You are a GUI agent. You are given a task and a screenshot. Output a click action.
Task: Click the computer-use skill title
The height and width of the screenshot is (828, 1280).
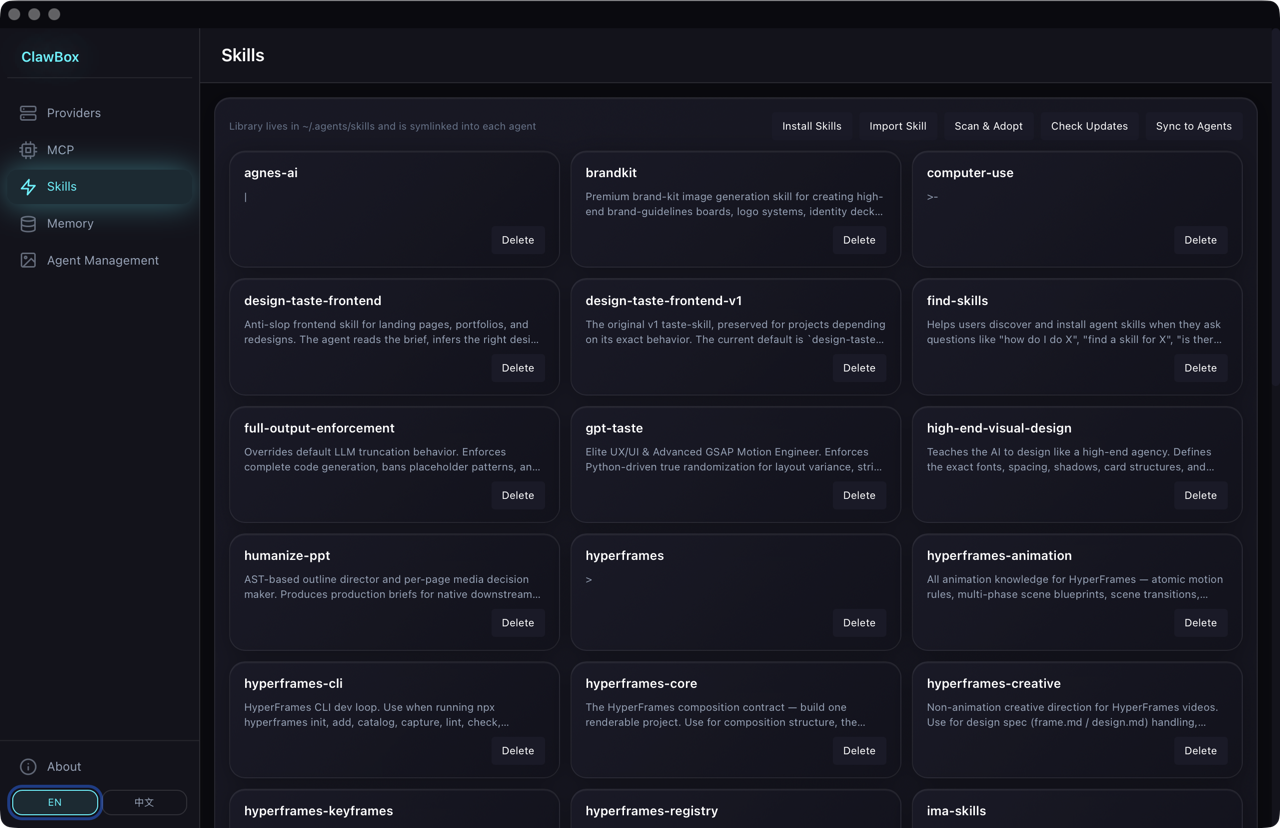(970, 173)
